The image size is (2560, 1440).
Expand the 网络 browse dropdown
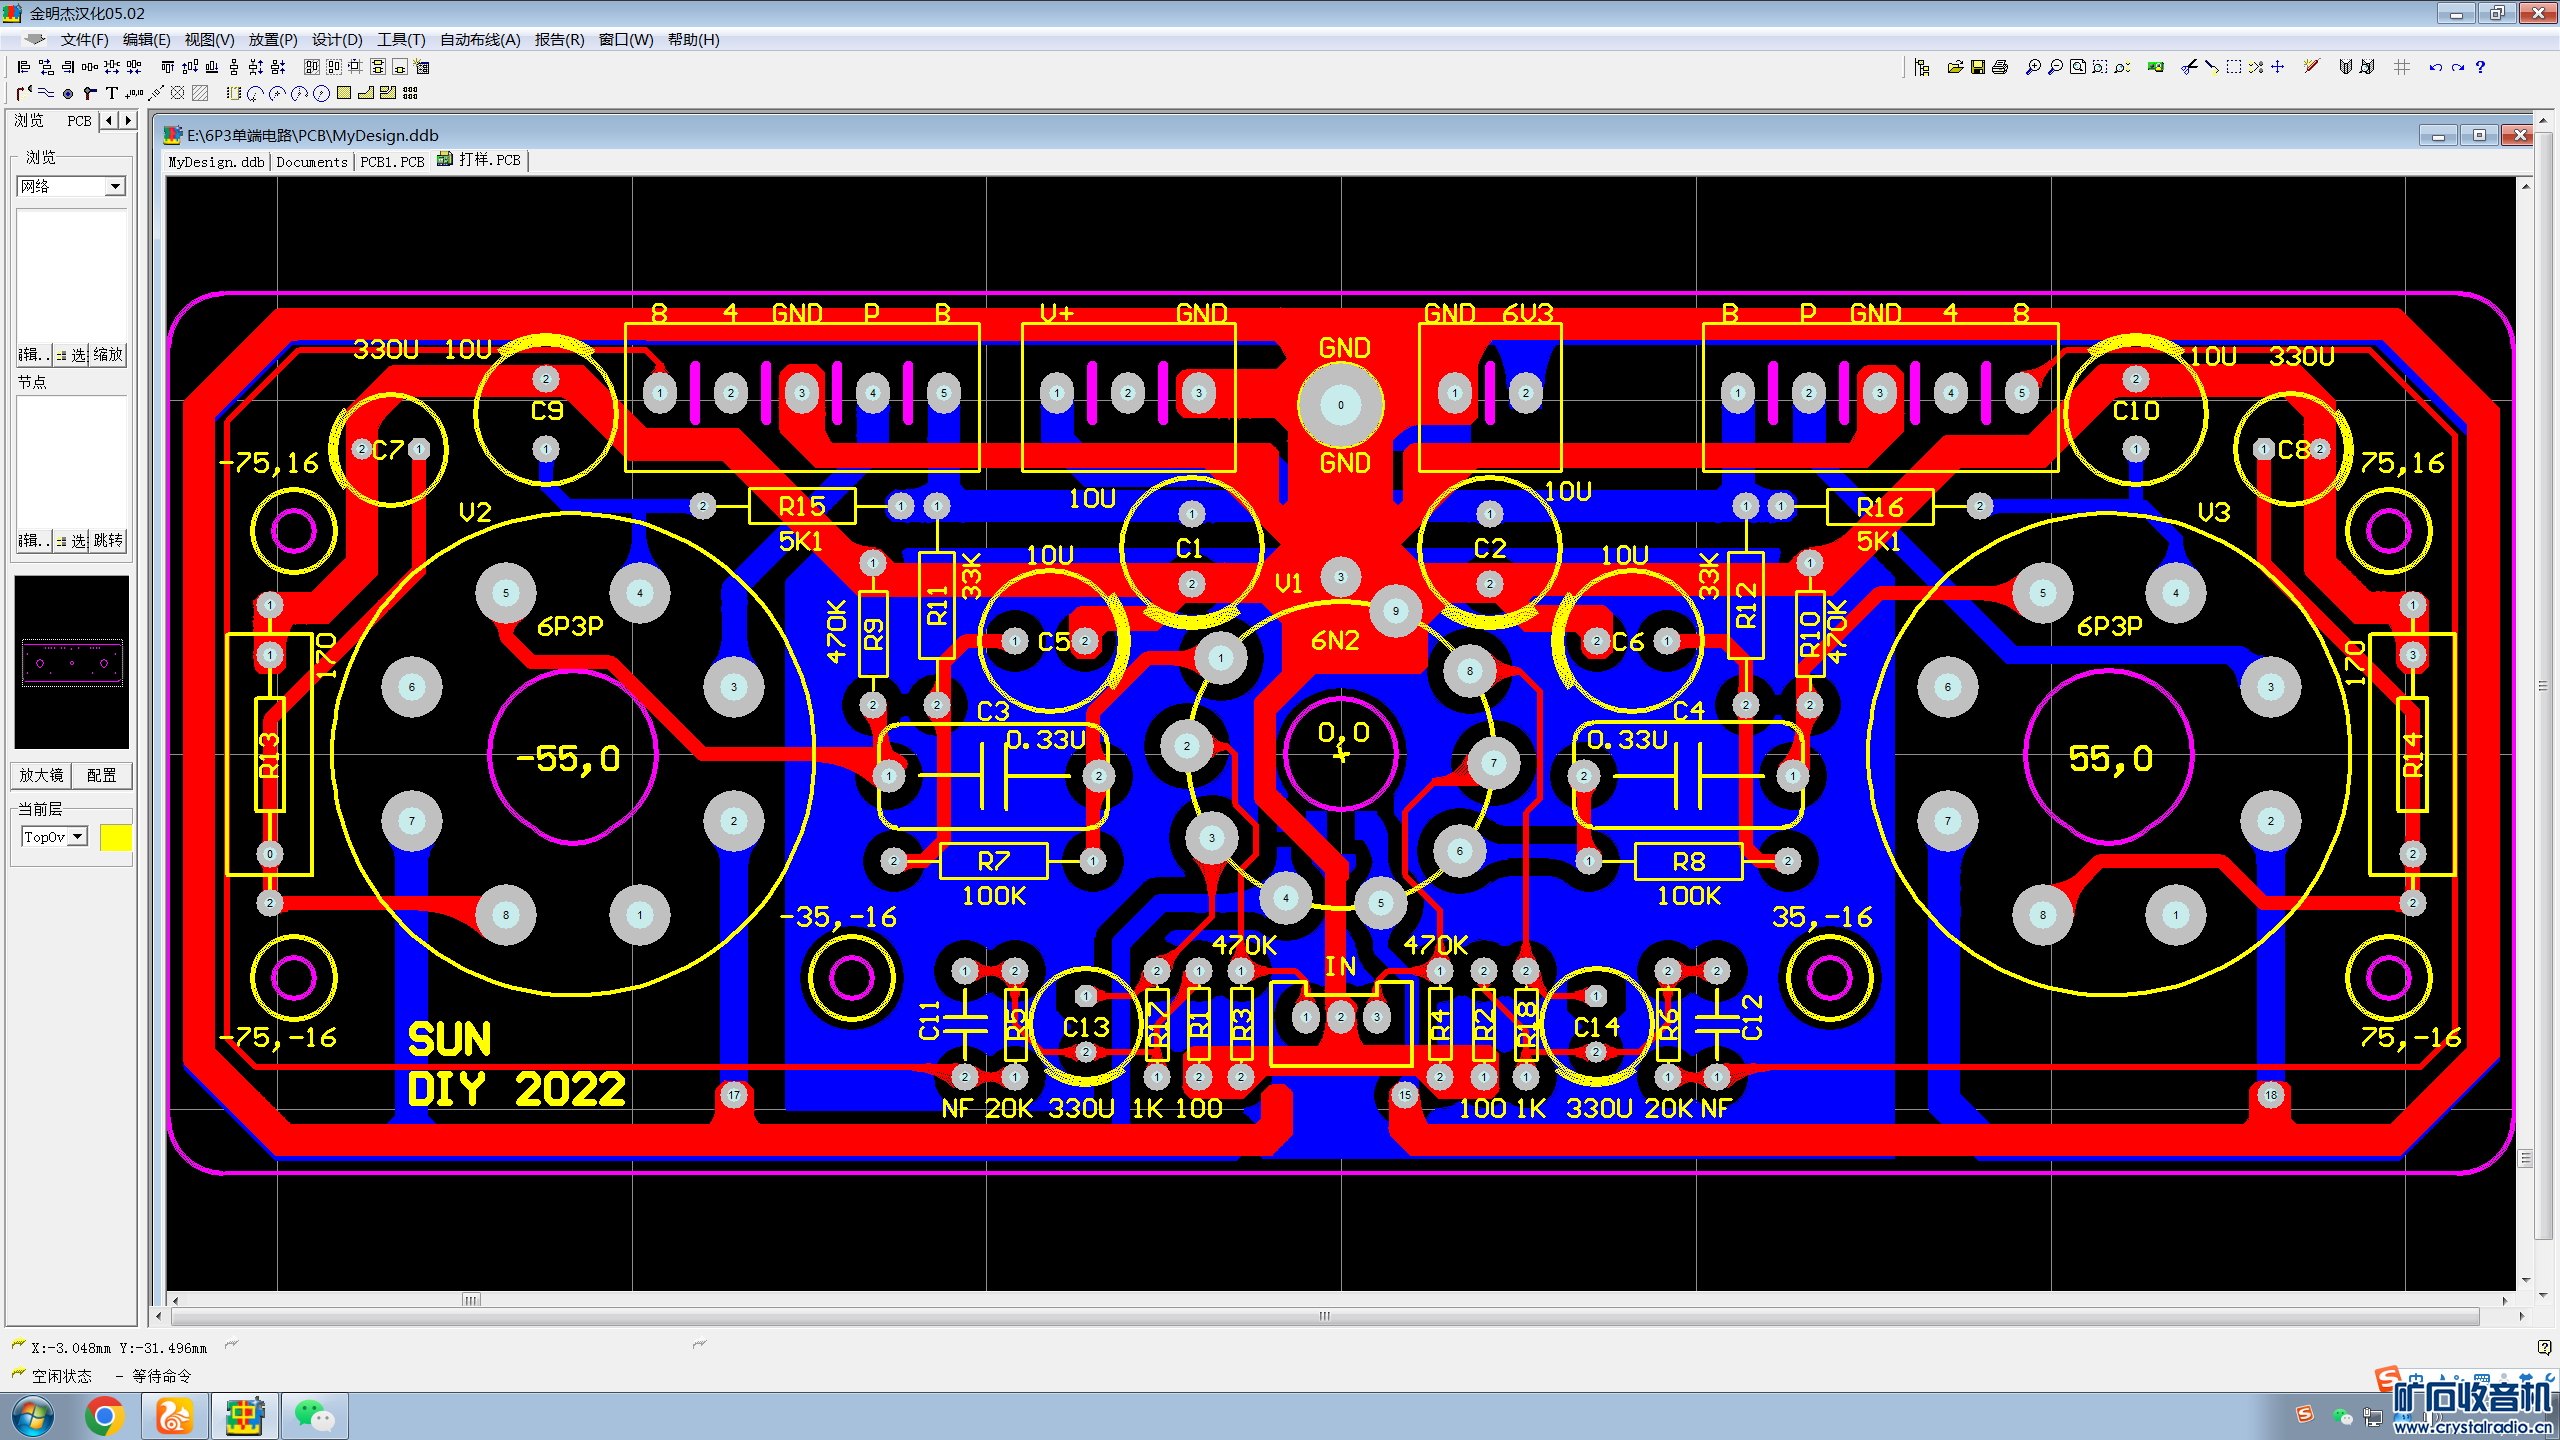pos(115,186)
